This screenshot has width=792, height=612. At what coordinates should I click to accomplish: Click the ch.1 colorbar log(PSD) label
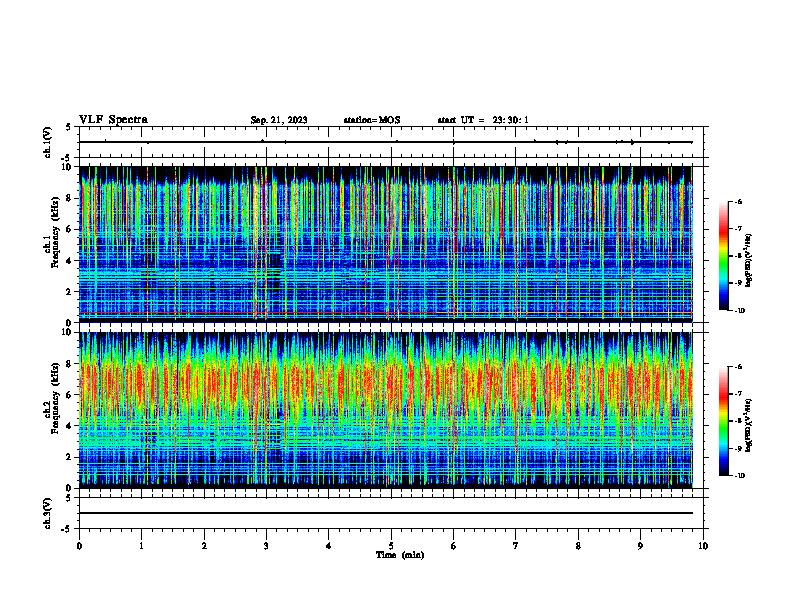(x=749, y=260)
